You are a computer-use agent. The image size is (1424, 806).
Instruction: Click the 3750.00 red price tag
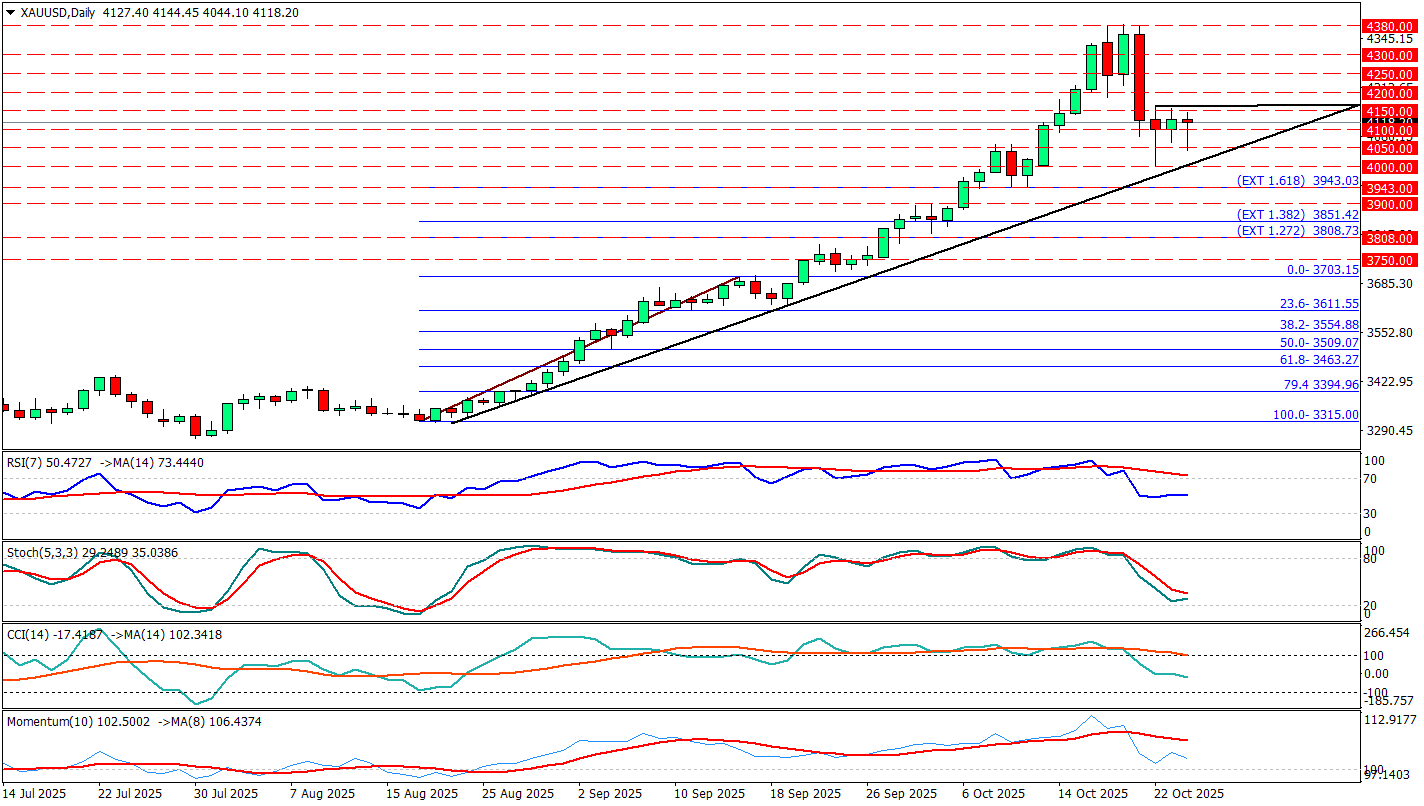[1389, 260]
